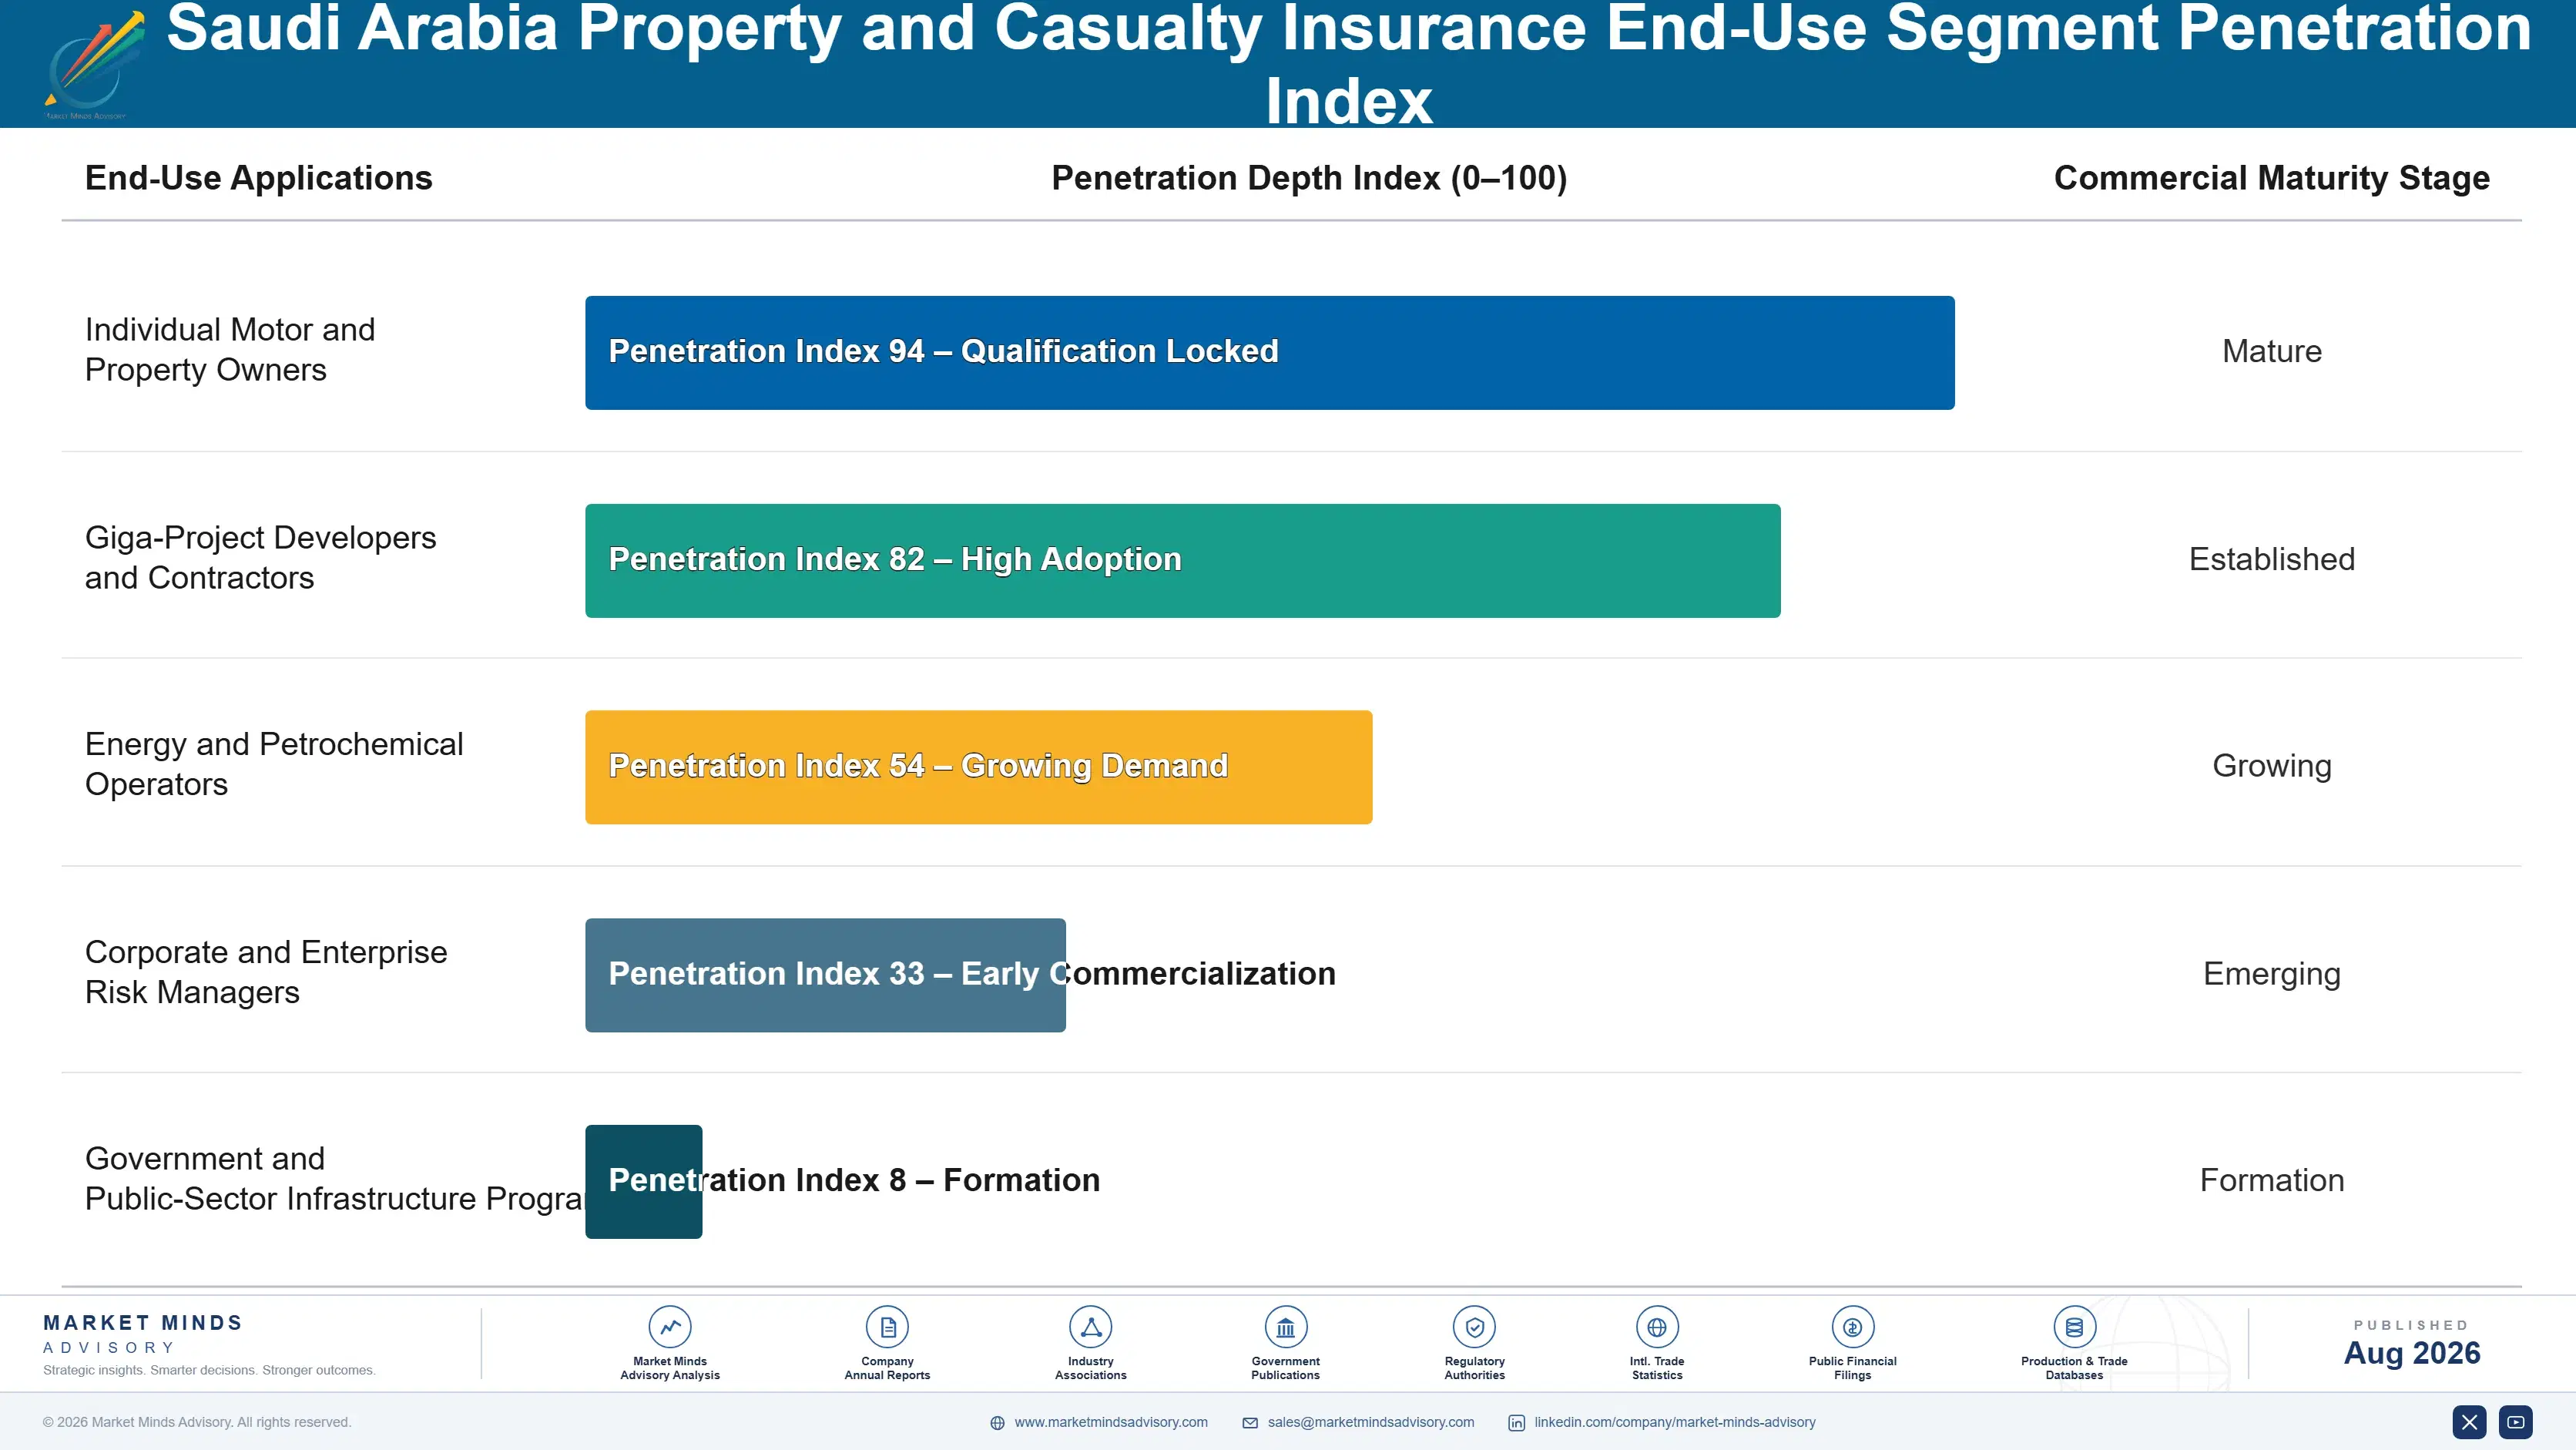
Task: Click the MARKET MINDS ADVISORY footer wordmark
Action: pyautogui.click(x=143, y=1334)
